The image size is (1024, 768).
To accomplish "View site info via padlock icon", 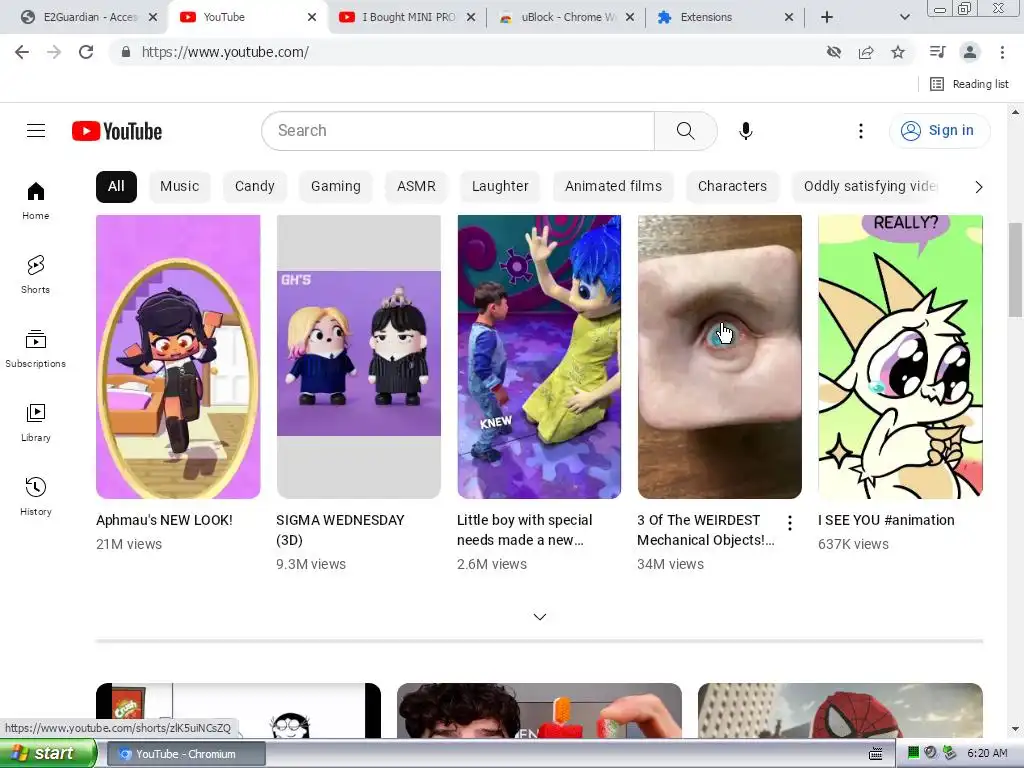I will (125, 52).
